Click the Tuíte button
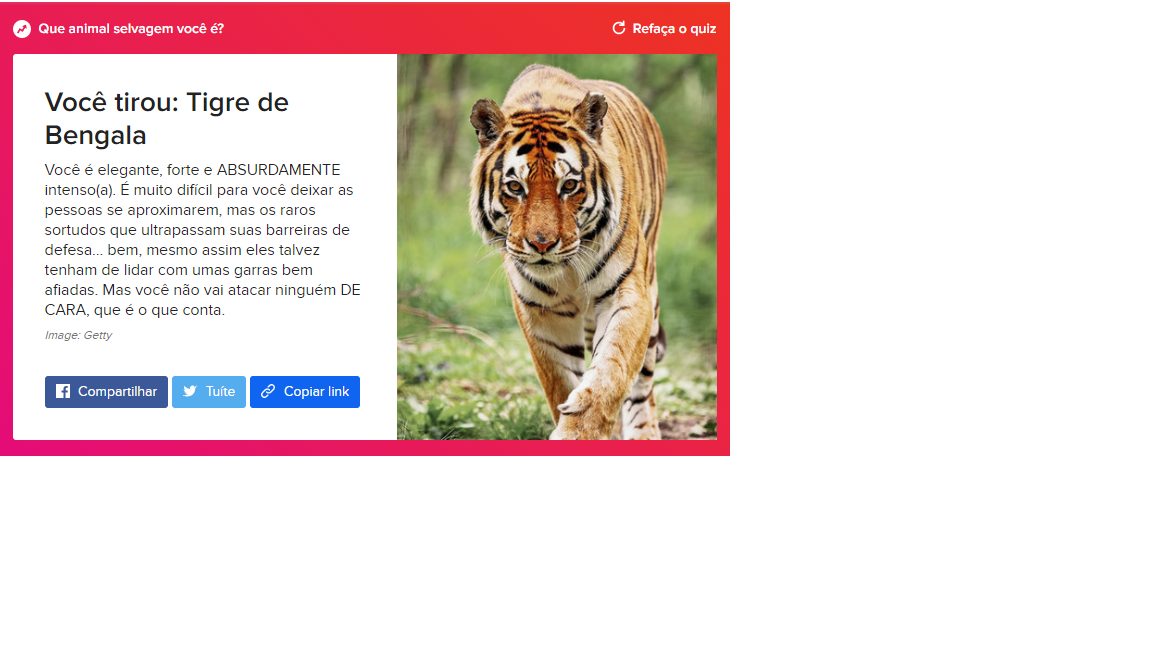The height and width of the screenshot is (648, 1152). click(x=209, y=392)
